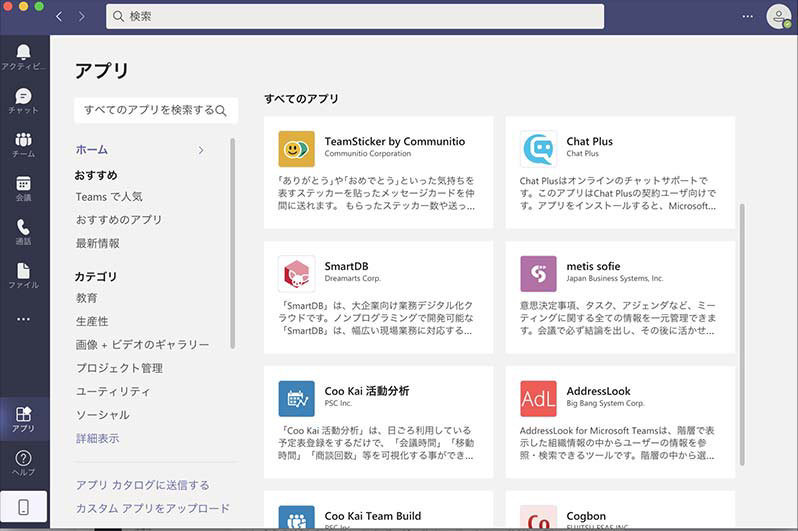The width and height of the screenshot is (798, 531).
Task: Open the Chat Plus app title
Action: [x=589, y=142]
